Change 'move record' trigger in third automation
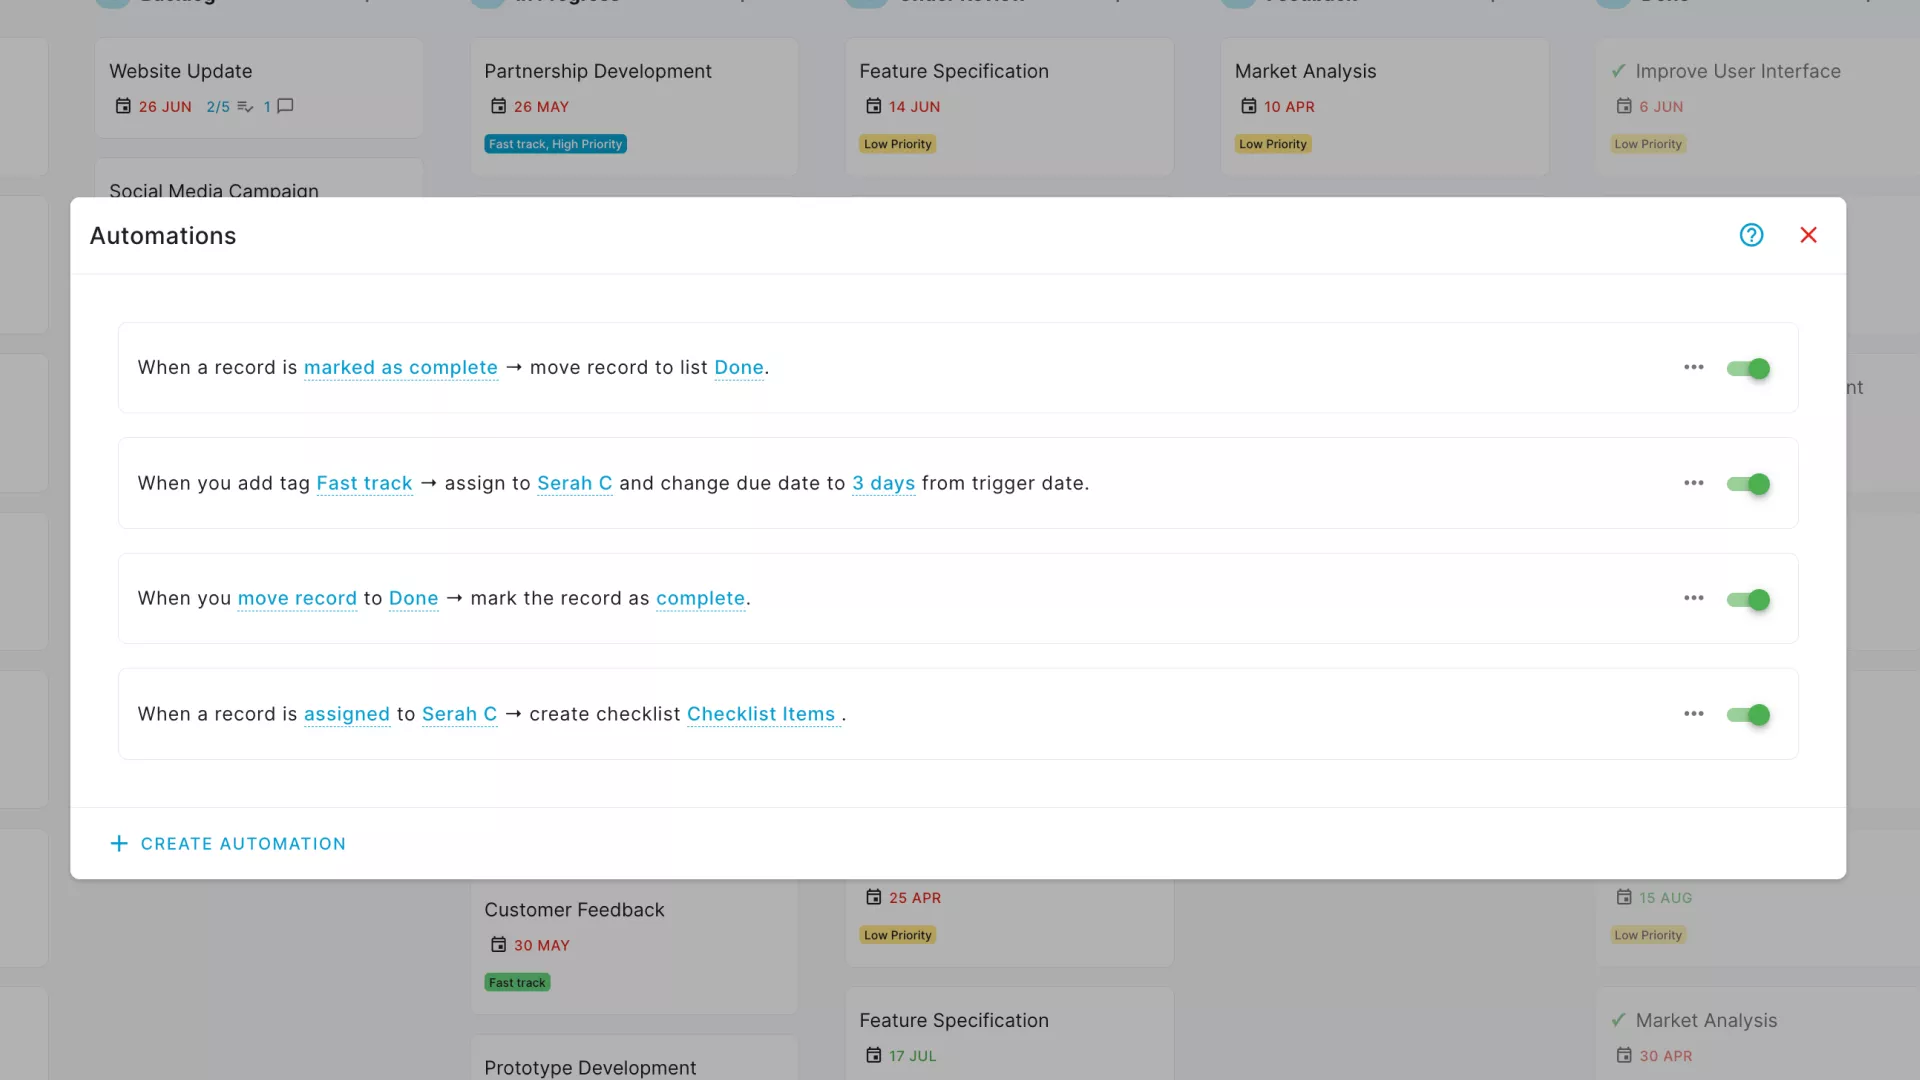 click(x=297, y=598)
